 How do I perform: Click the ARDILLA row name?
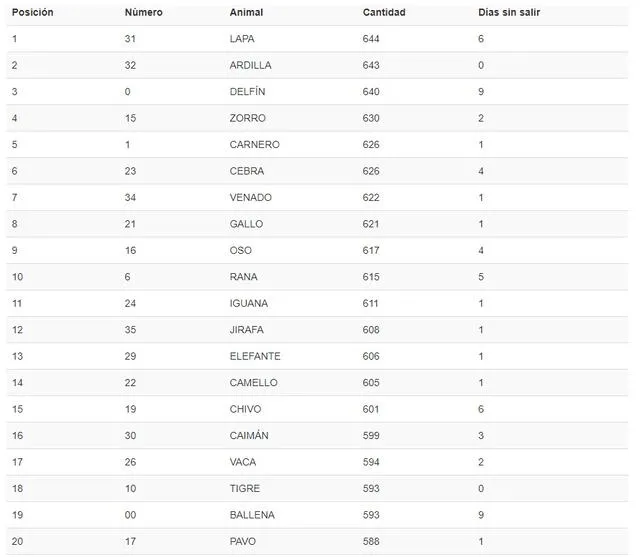250,65
